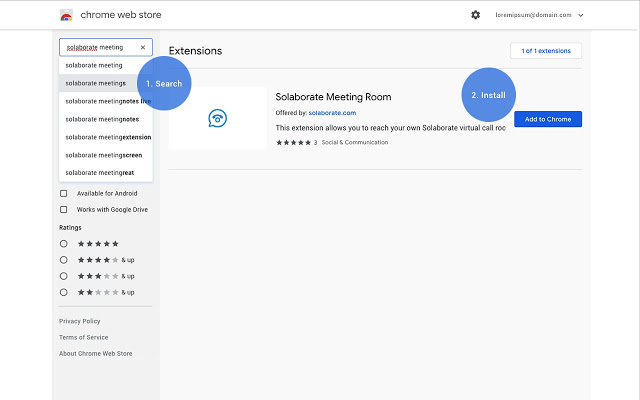The height and width of the screenshot is (400, 640).
Task: Click into the search input field
Action: point(98,47)
